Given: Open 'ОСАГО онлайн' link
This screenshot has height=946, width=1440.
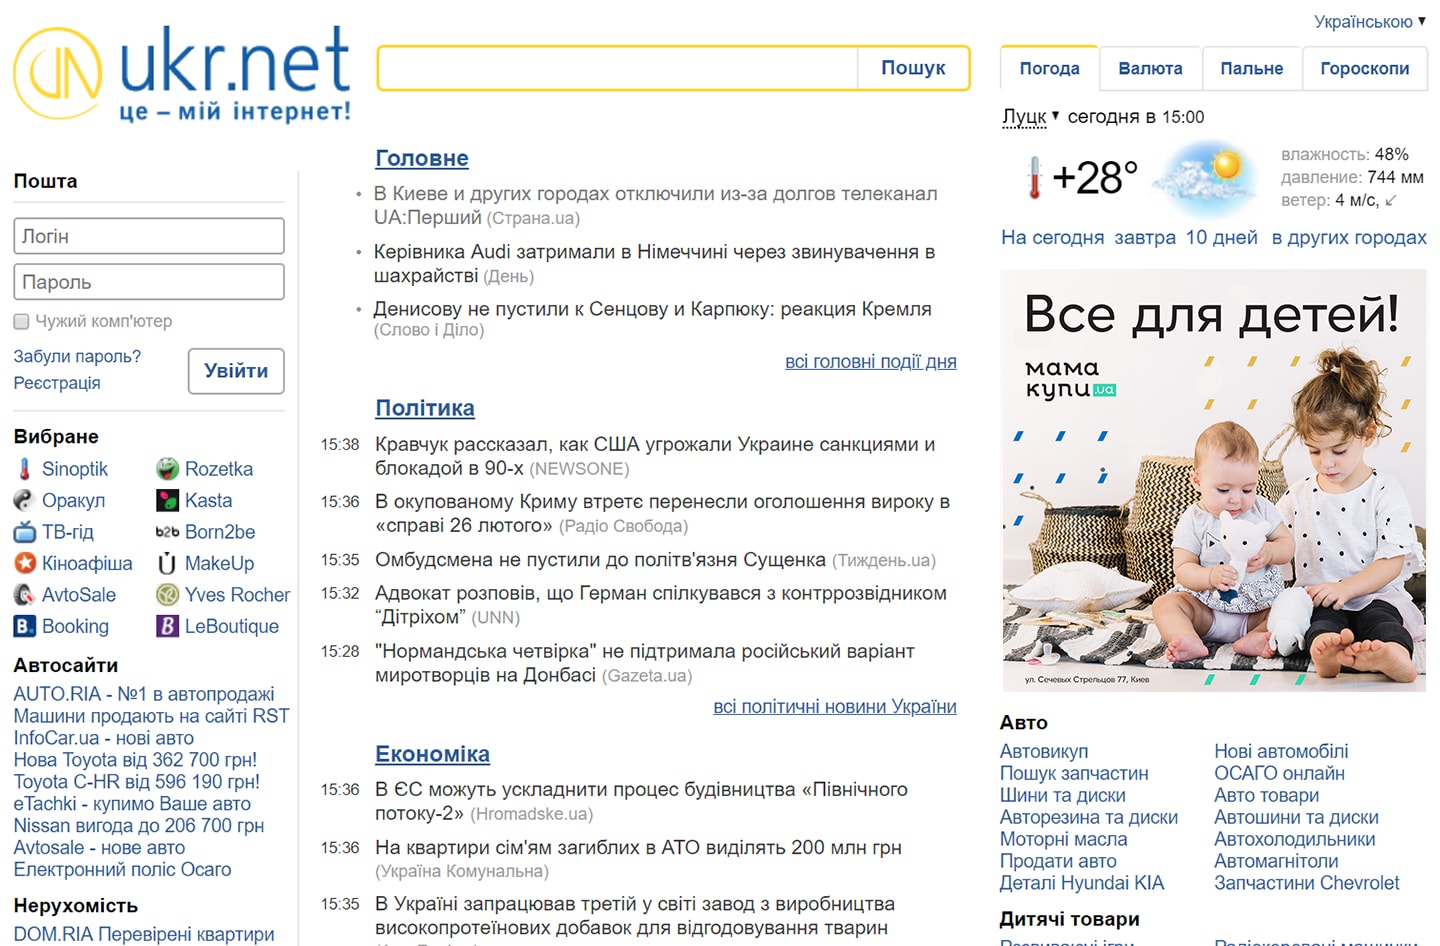Looking at the screenshot, I should pyautogui.click(x=1279, y=773).
